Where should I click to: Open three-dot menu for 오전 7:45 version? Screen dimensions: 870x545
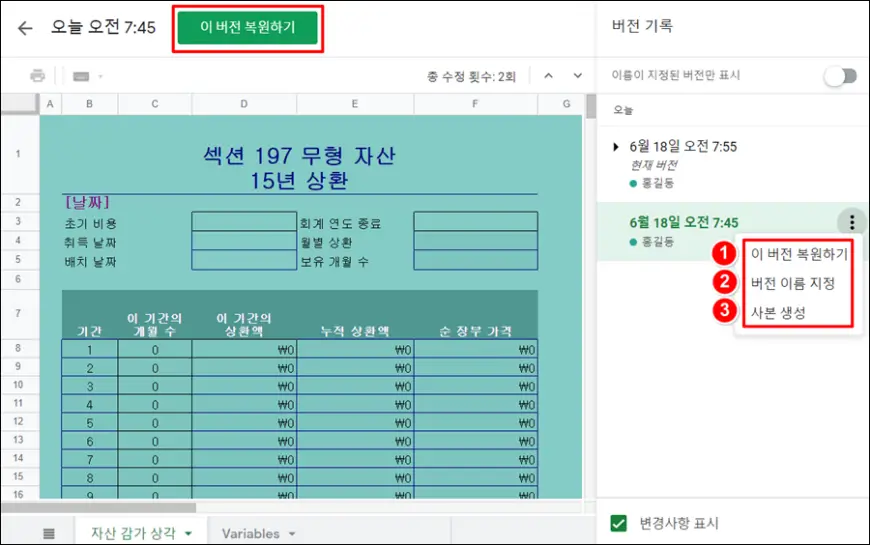click(x=850, y=223)
